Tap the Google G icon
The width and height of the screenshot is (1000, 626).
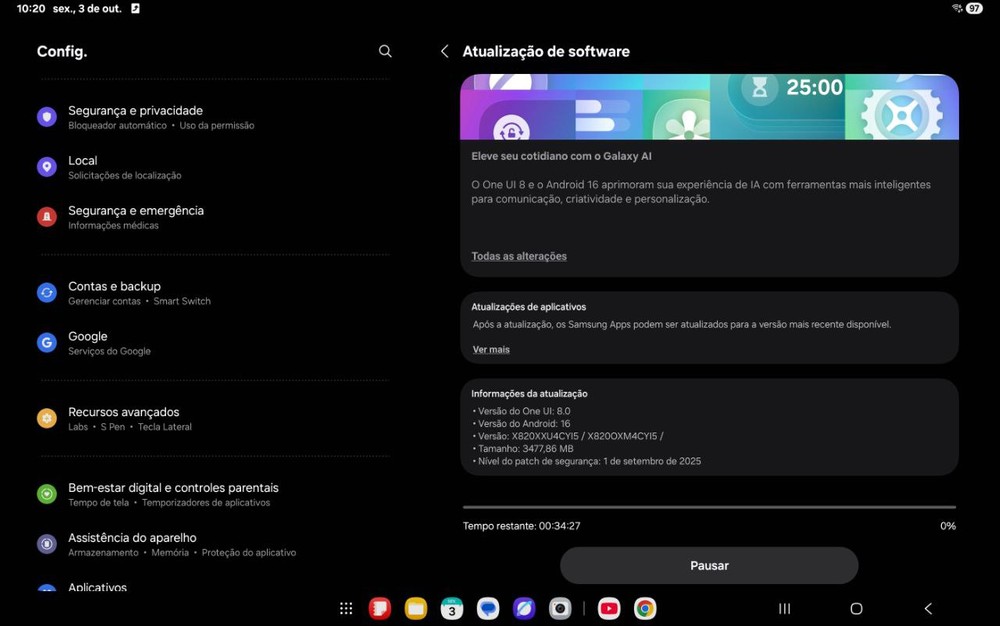(x=47, y=342)
